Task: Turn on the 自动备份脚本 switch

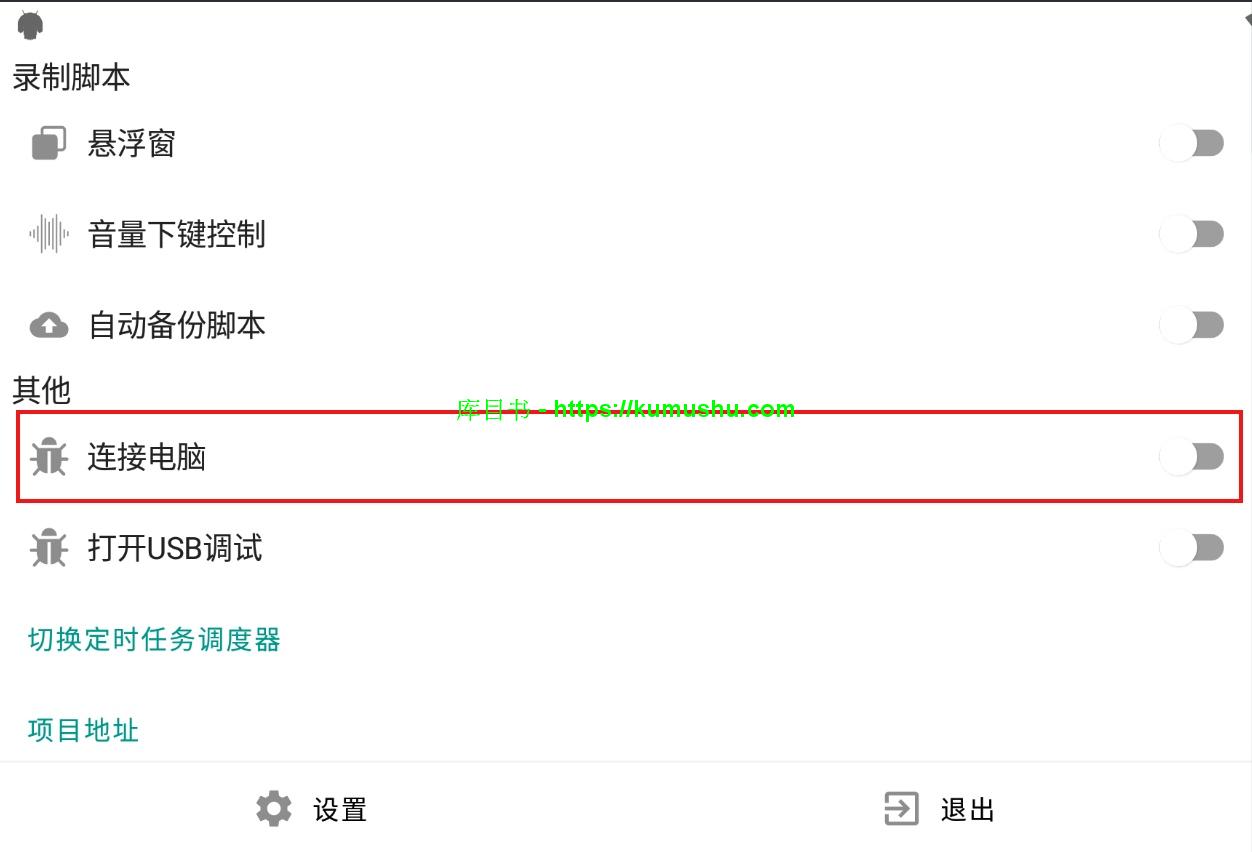Action: (x=1192, y=325)
